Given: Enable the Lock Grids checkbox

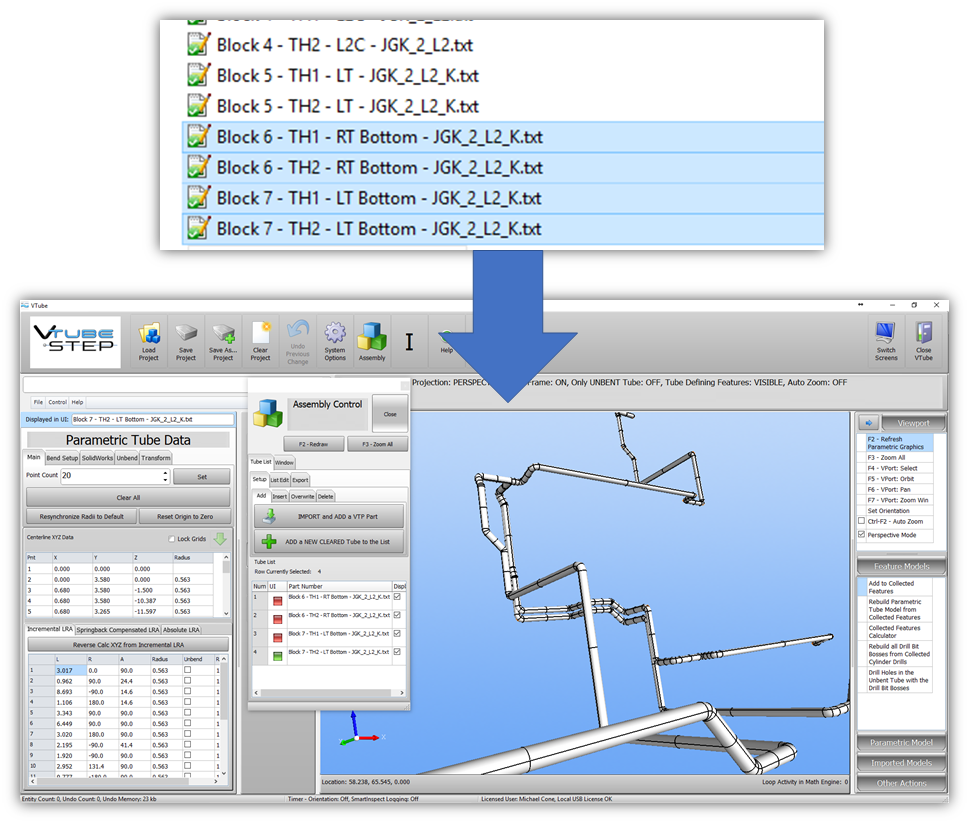Looking at the screenshot, I should 170,539.
